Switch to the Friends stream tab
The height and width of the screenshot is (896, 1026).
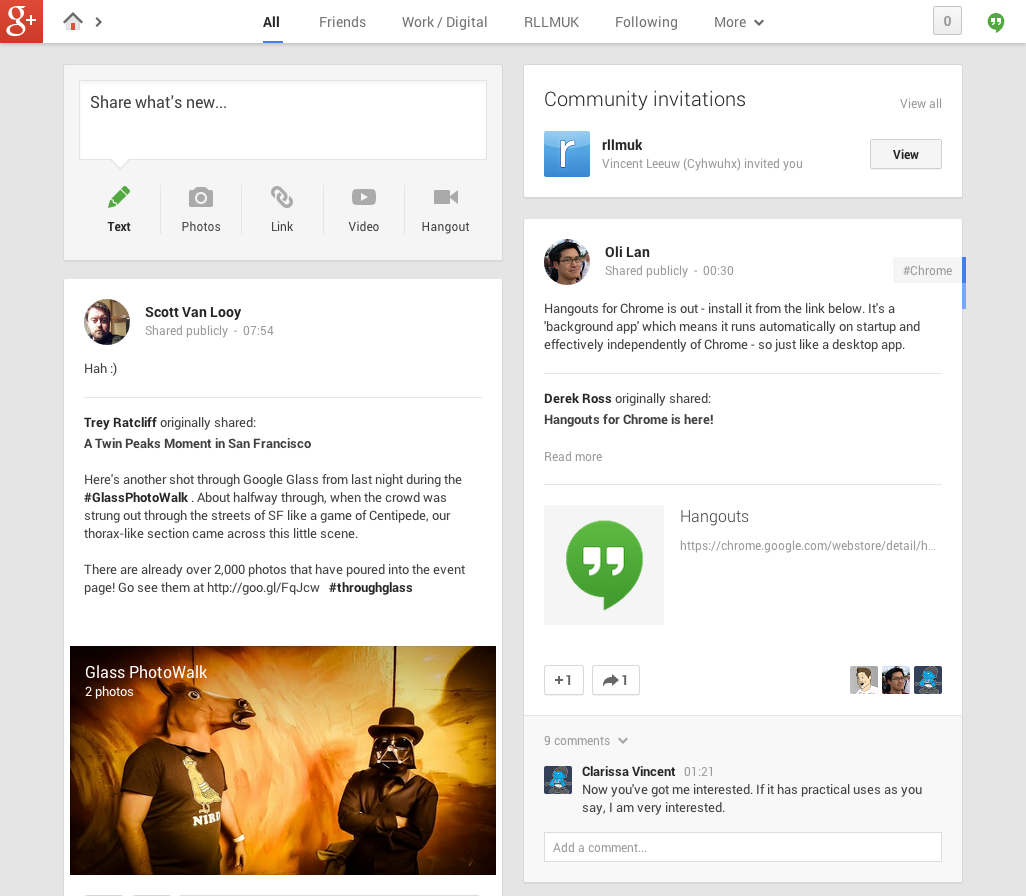[342, 22]
